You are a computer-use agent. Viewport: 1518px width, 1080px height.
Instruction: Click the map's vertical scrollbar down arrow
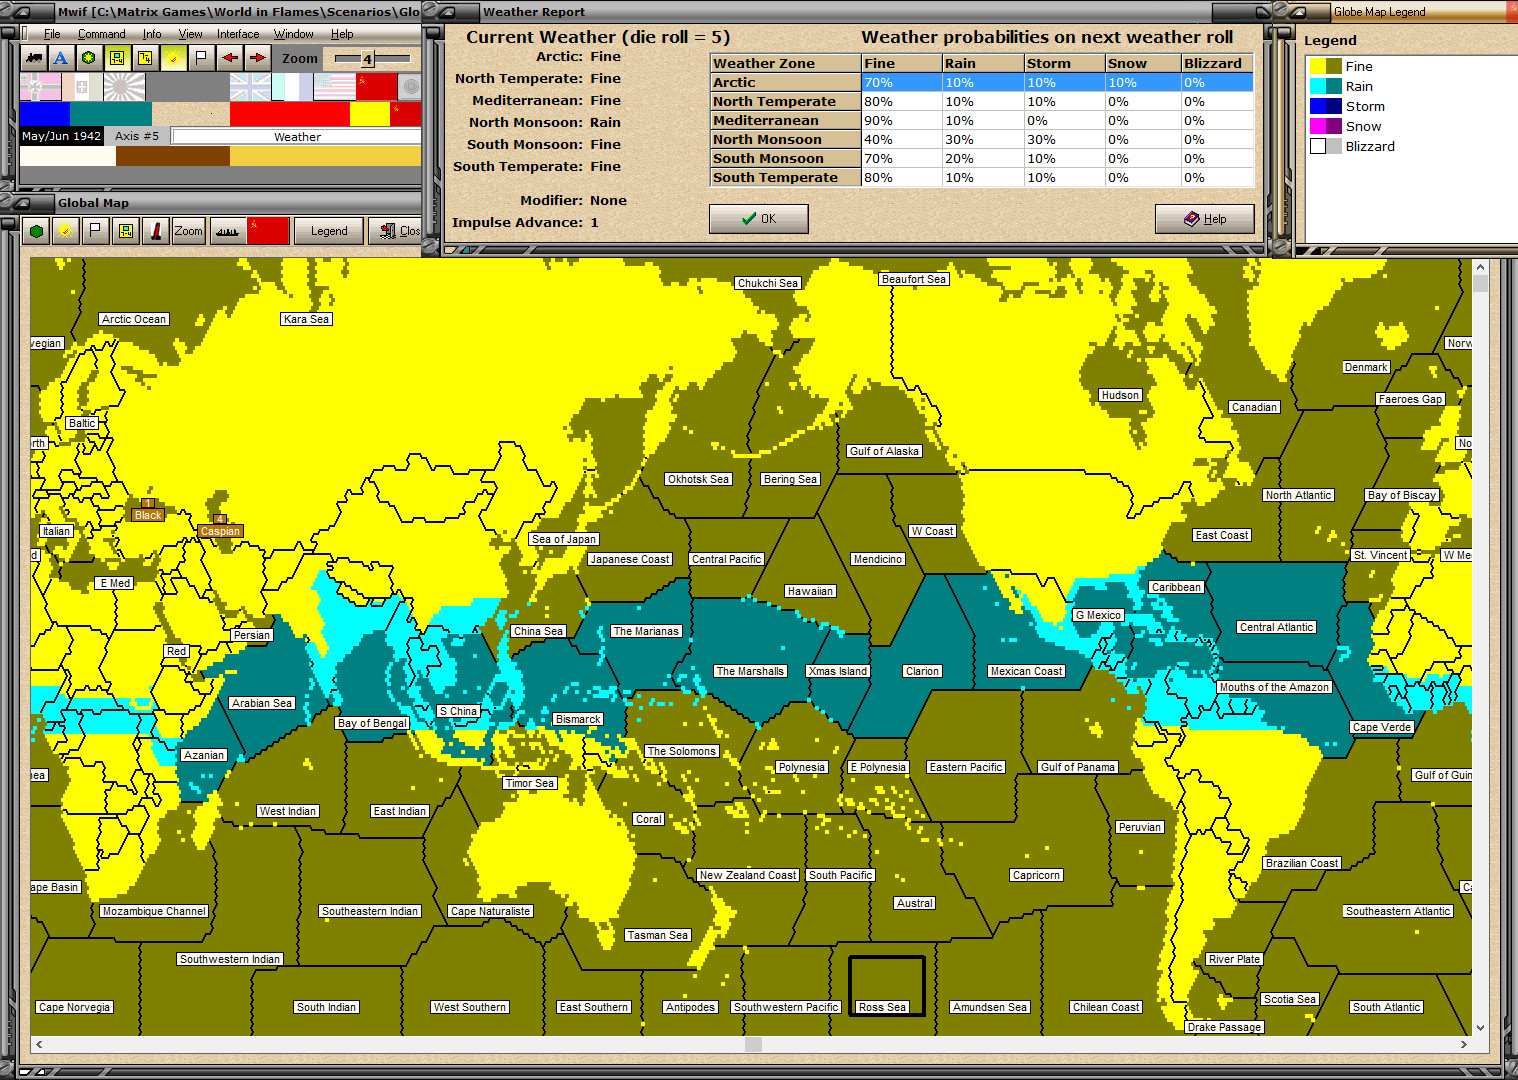1480,1027
